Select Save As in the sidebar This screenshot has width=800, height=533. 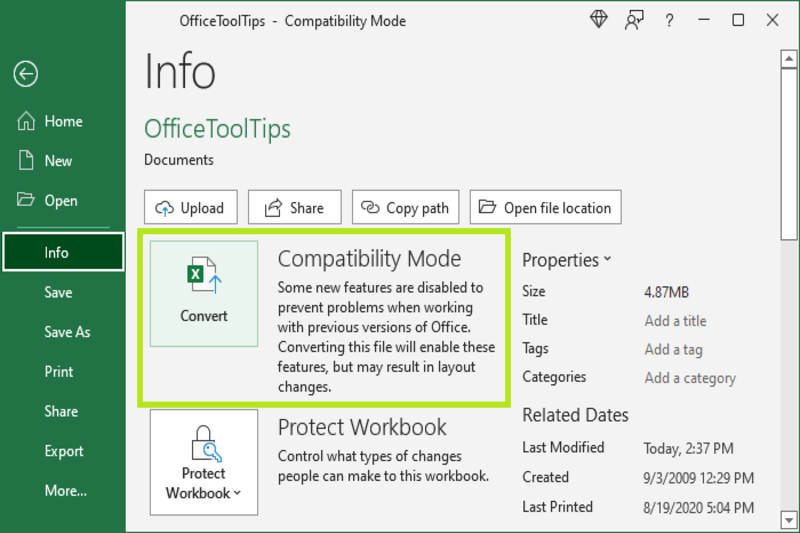(x=67, y=332)
